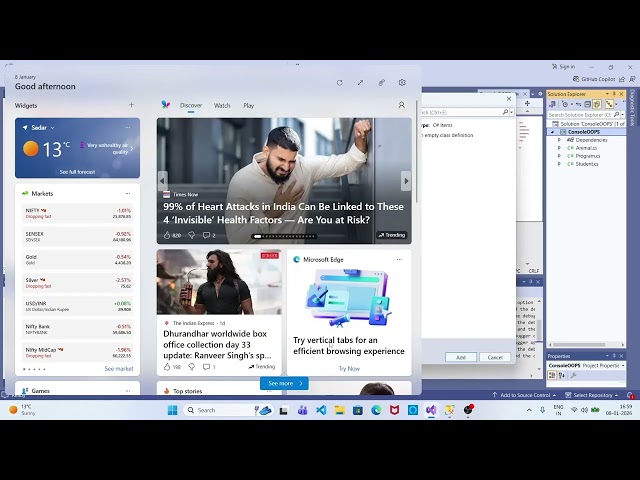
Task: Open Solution Explorer search options dropdown
Action: 623,115
